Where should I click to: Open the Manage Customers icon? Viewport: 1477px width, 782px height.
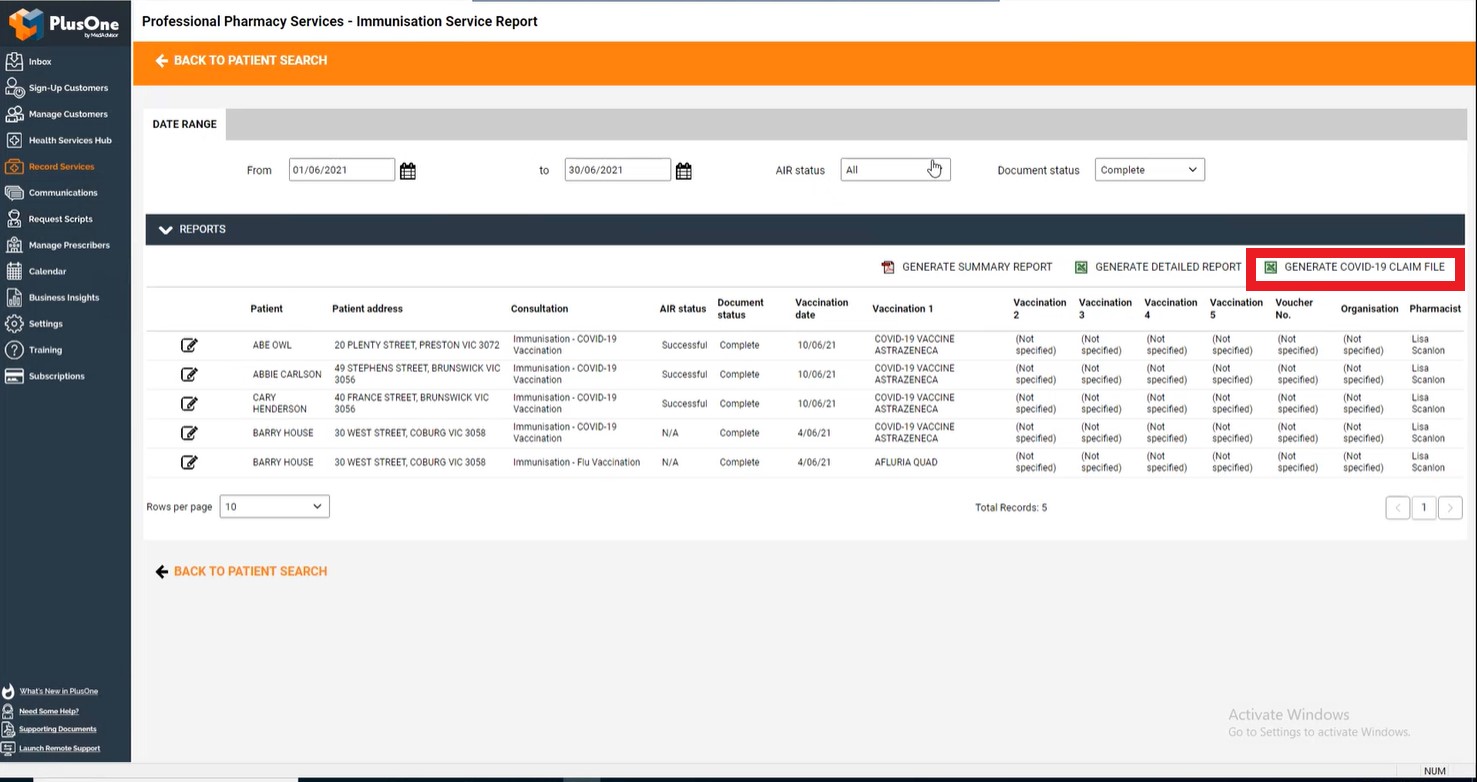pos(14,114)
